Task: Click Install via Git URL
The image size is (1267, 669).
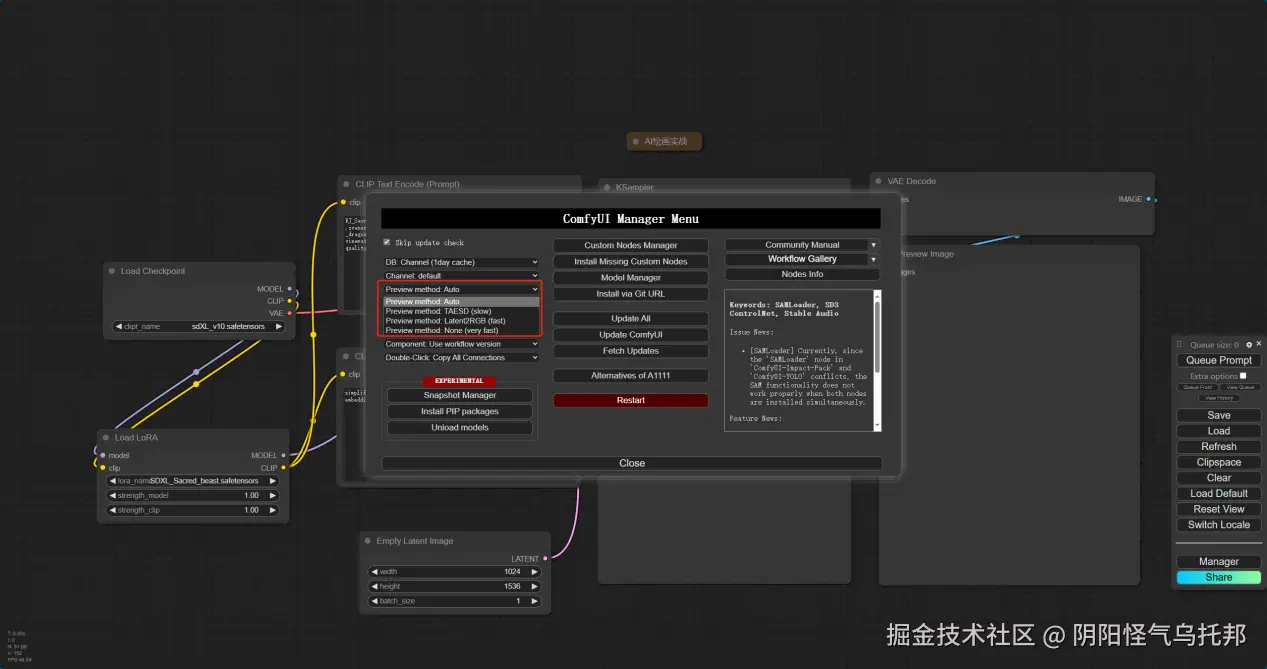Action: pos(631,294)
